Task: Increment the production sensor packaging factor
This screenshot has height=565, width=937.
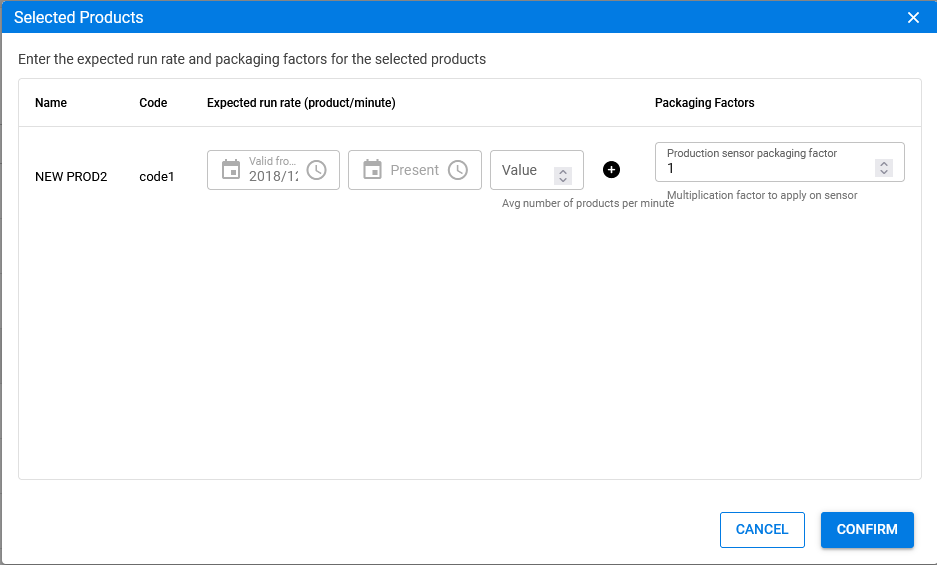Action: (884, 164)
